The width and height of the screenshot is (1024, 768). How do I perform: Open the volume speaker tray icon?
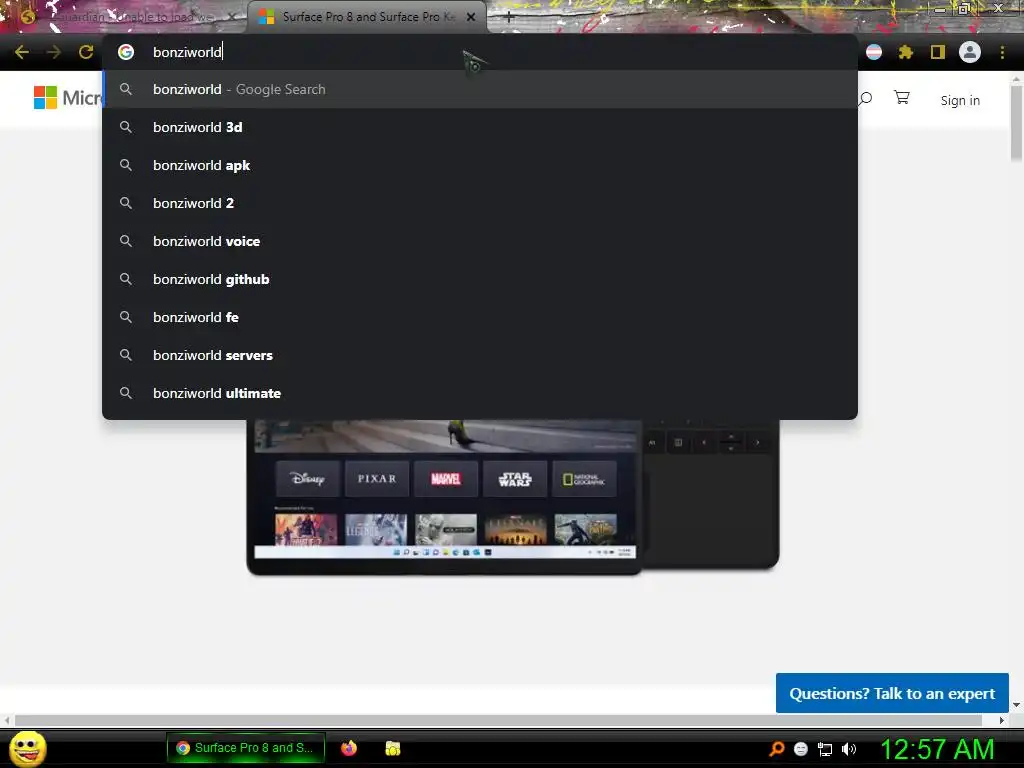pos(848,749)
